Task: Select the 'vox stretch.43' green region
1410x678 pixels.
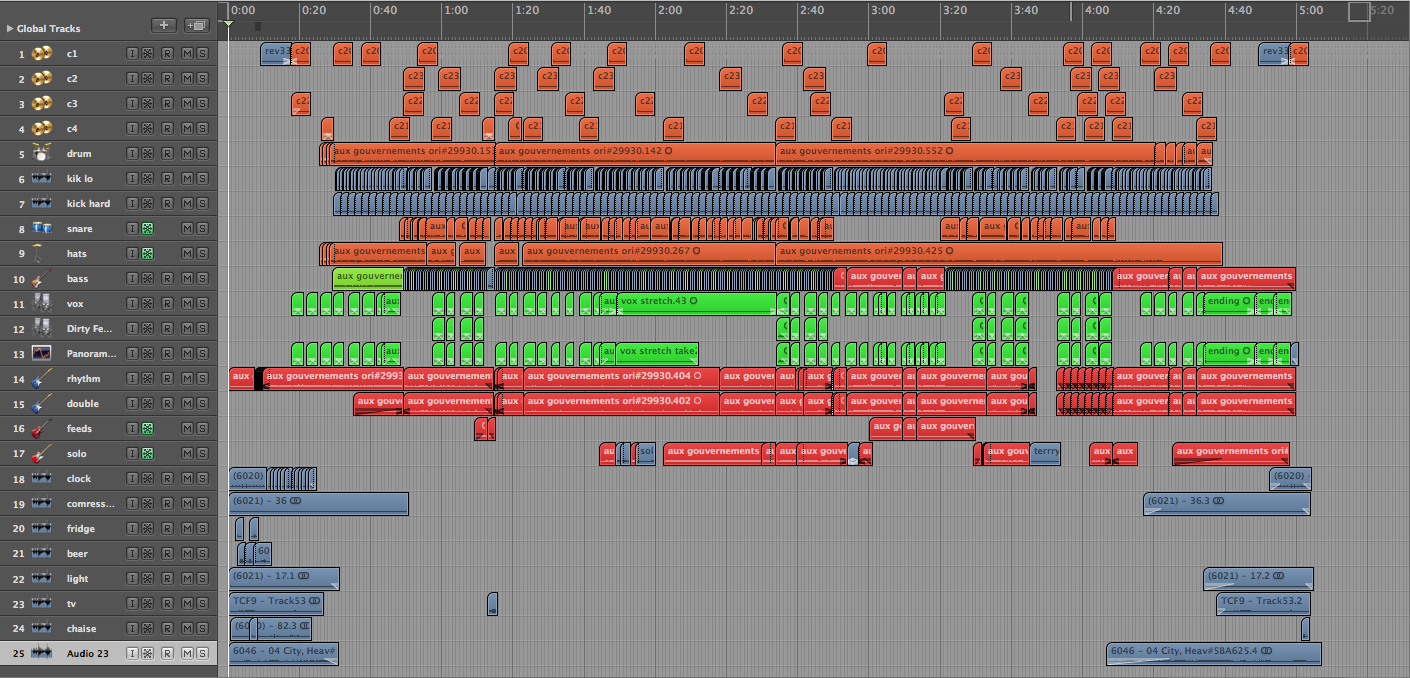Action: (x=697, y=301)
